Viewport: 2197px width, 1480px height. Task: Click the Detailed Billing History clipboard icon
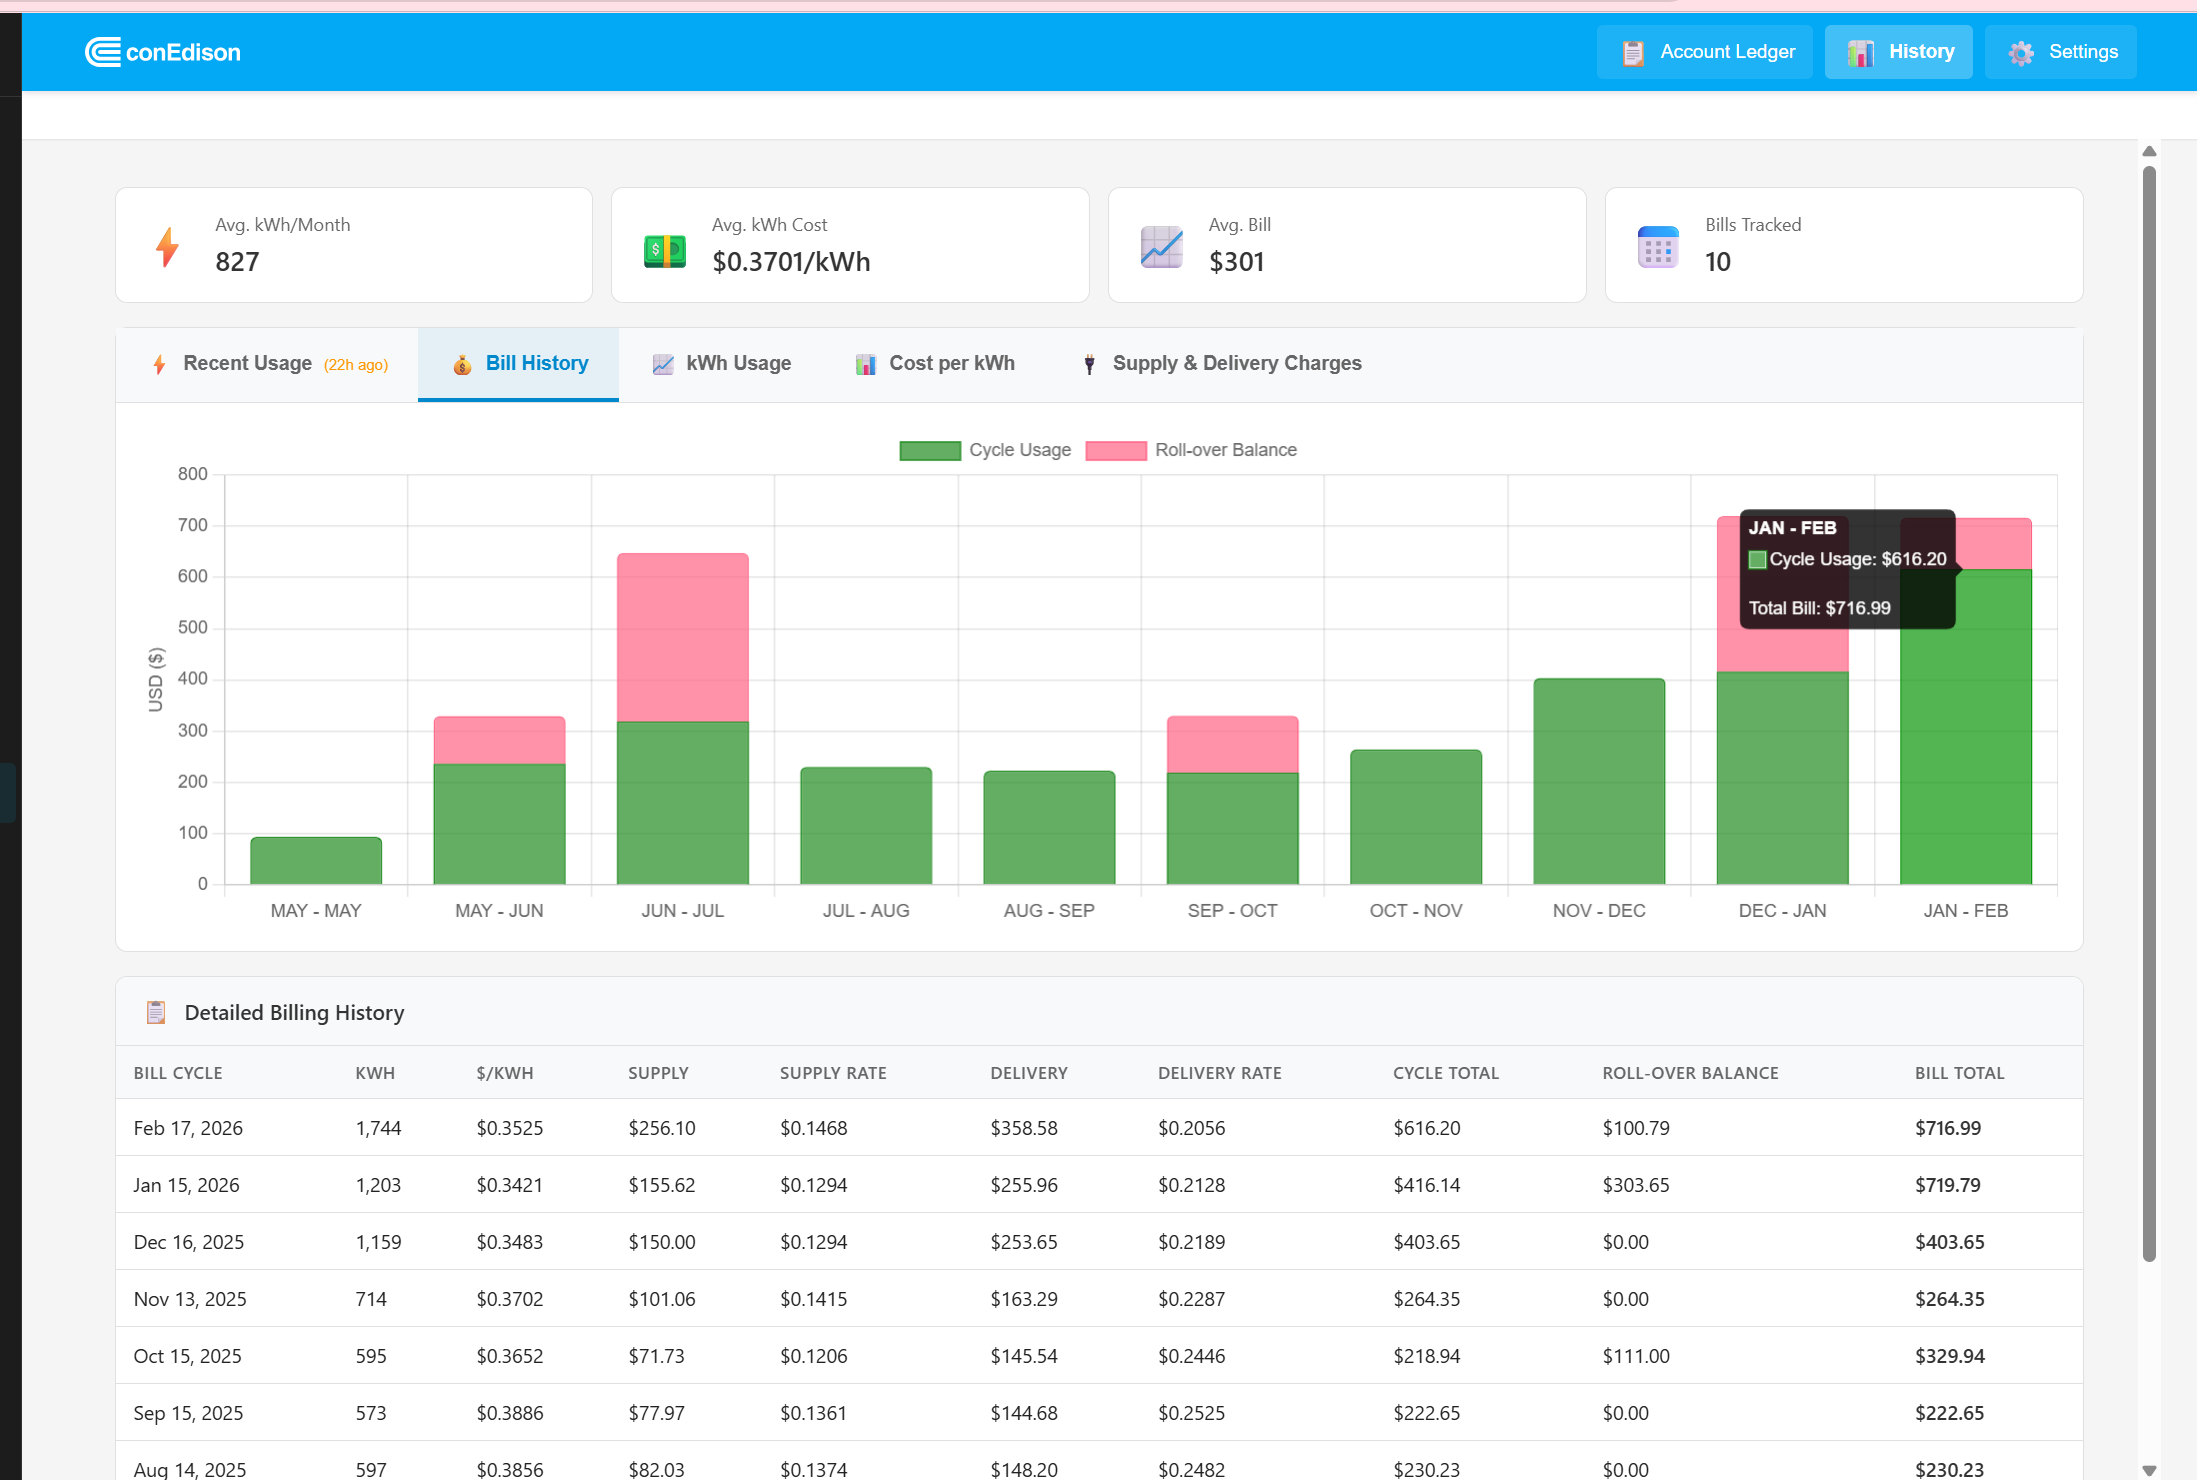156,1012
